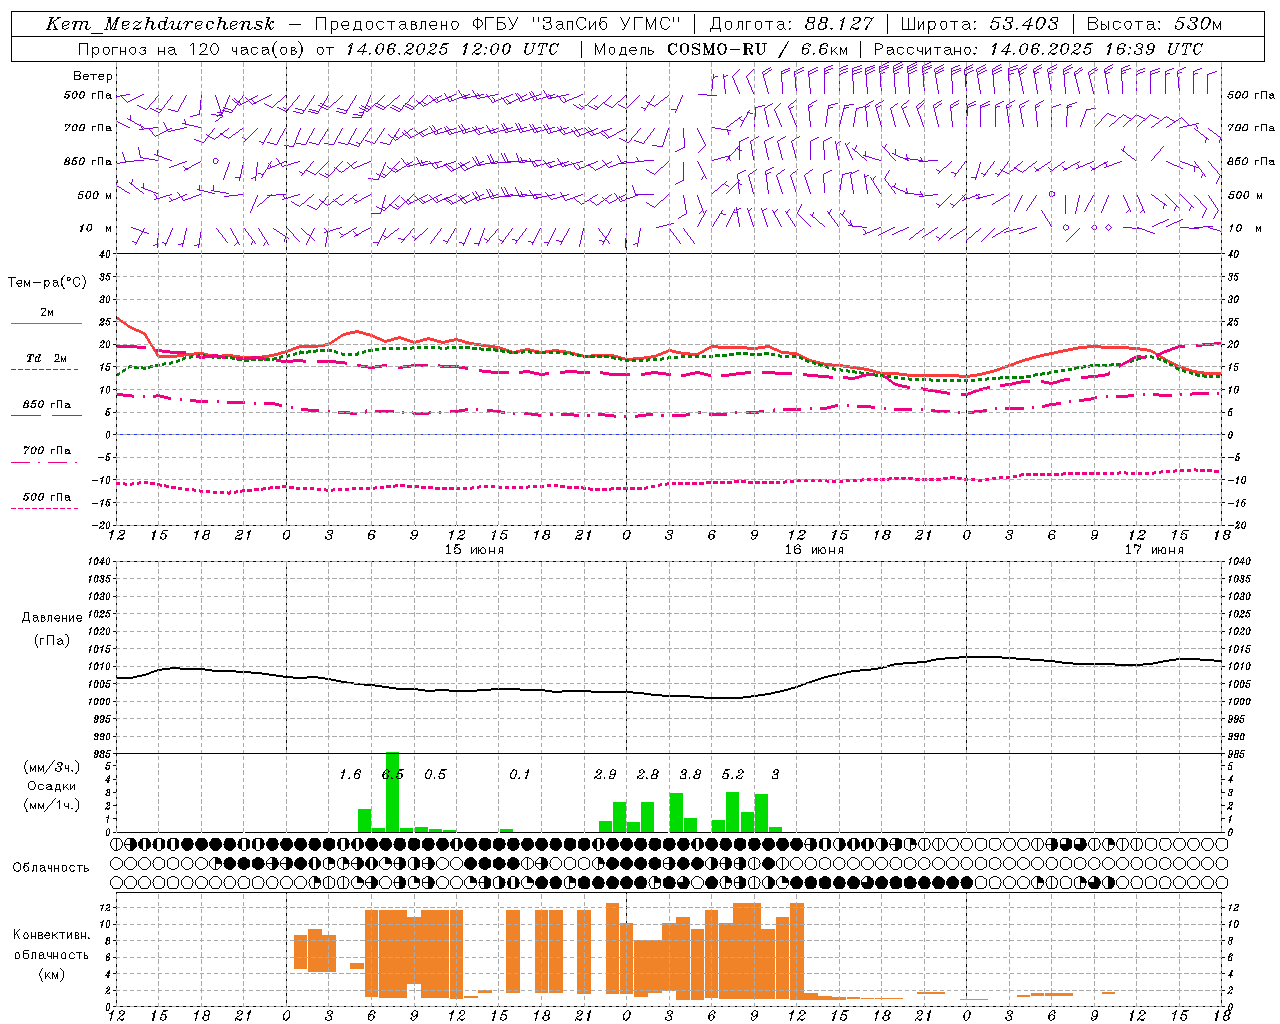1280x1024 pixels.
Task: Select the 'Модель COSMO-RU / 6.6км' model label
Action: click(x=720, y=49)
